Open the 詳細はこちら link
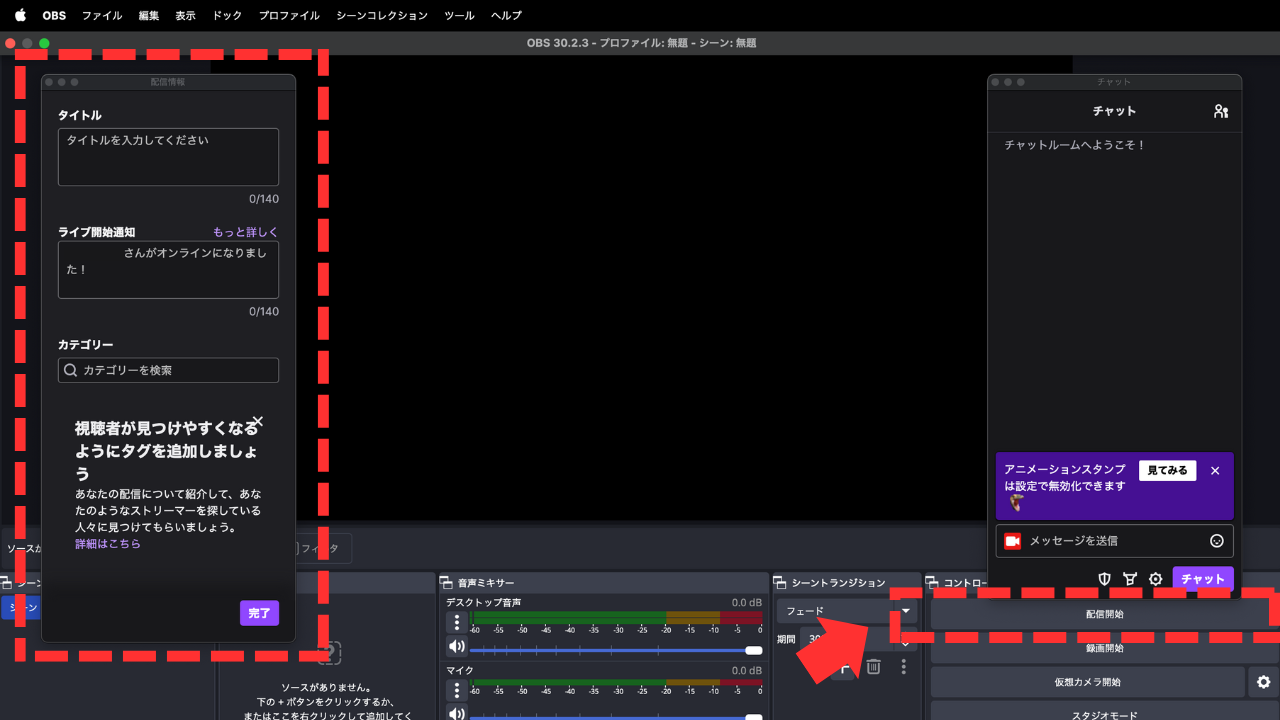The width and height of the screenshot is (1280, 720). coord(108,544)
